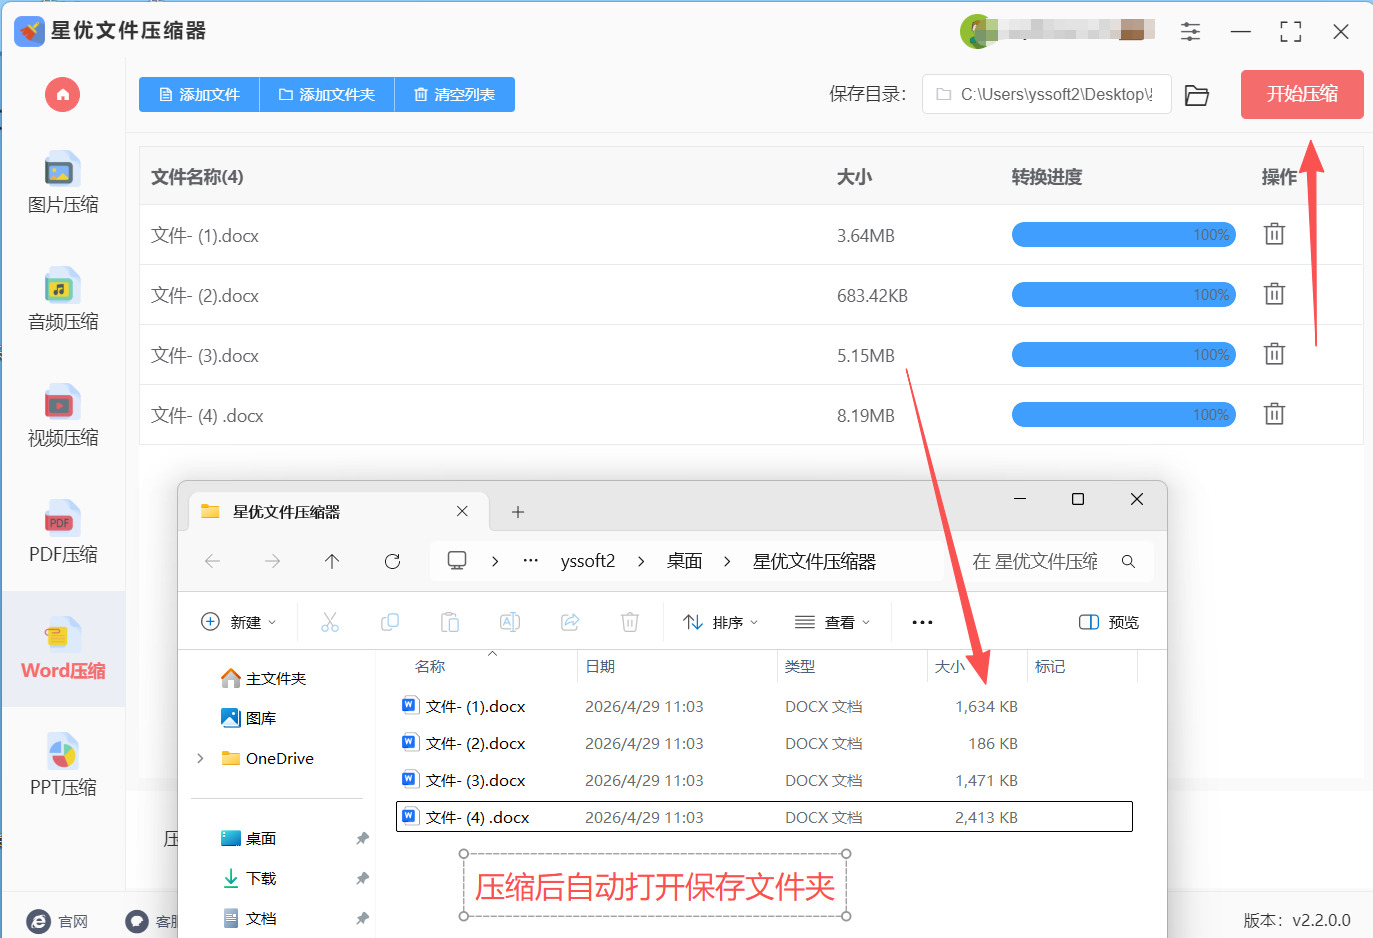Refresh the Explorer folder
The width and height of the screenshot is (1373, 938).
click(x=392, y=561)
